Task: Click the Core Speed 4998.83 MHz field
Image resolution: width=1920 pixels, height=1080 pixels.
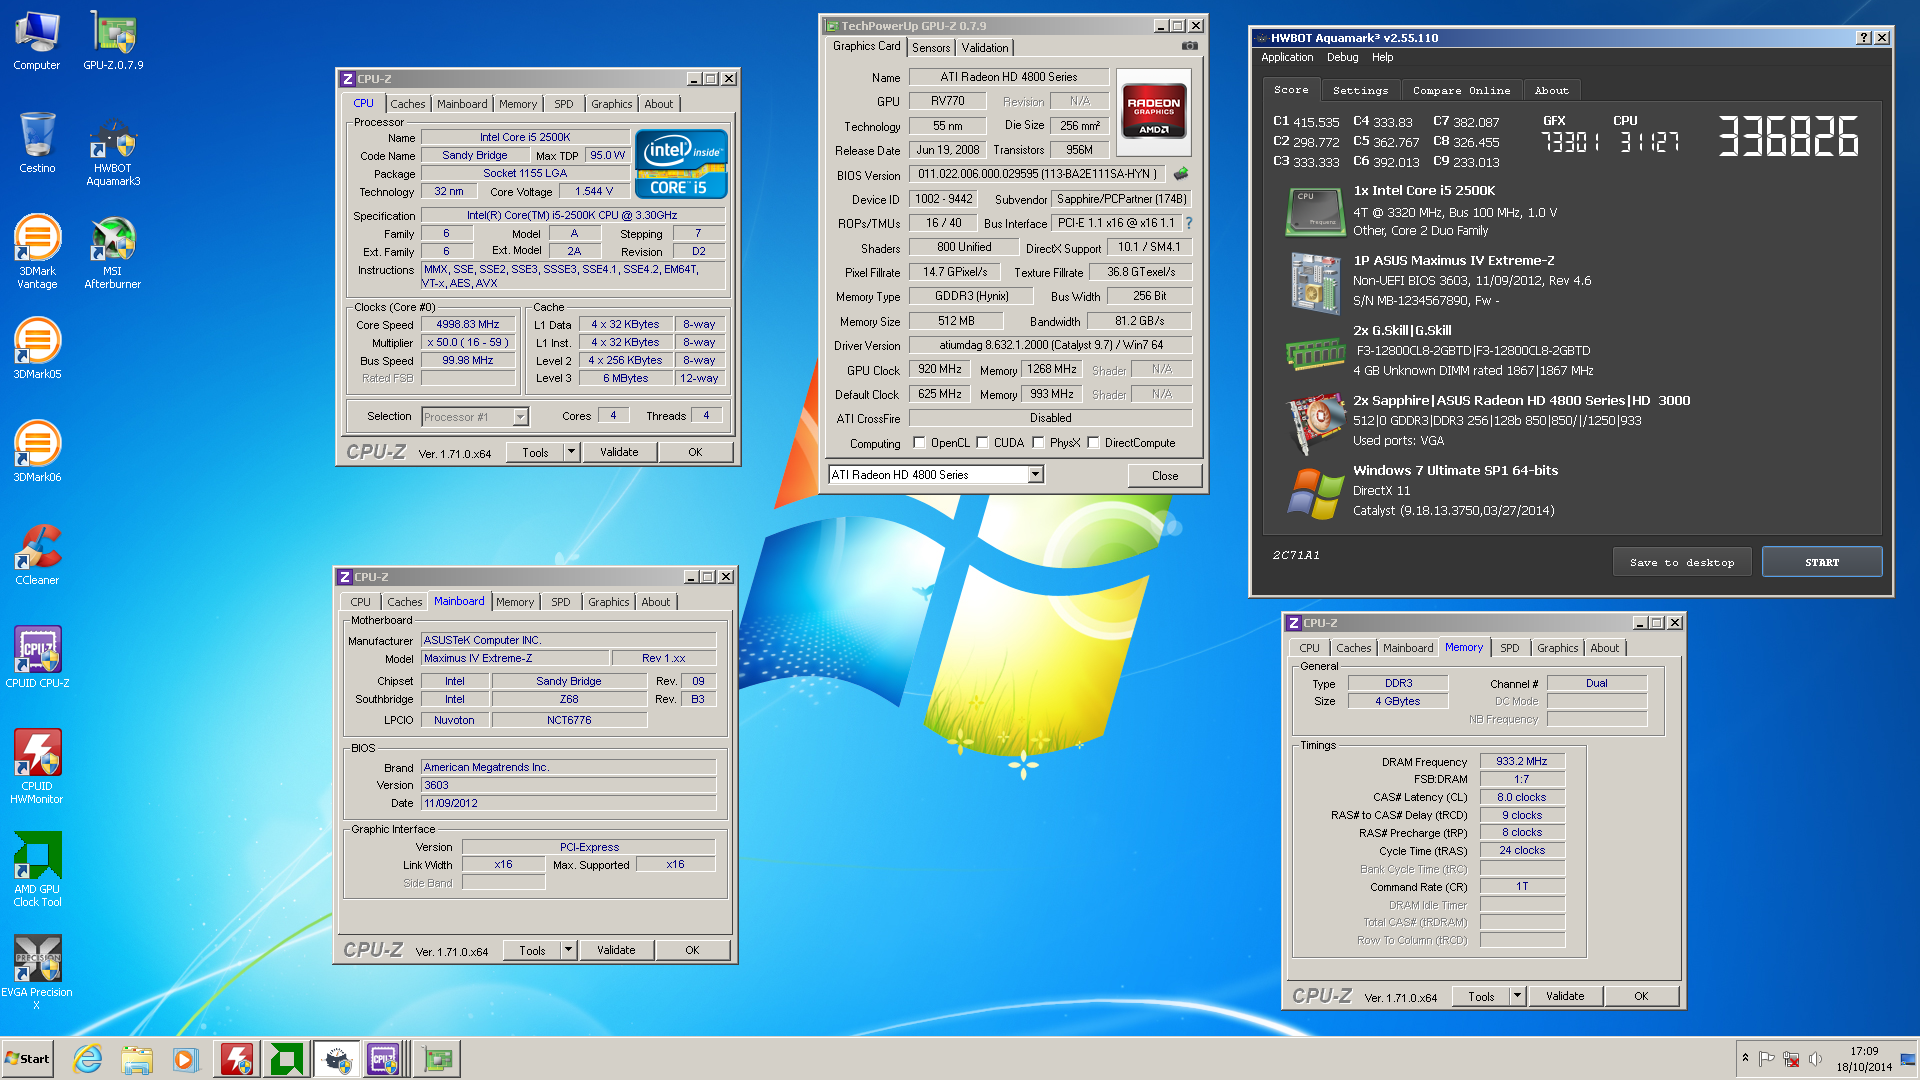Action: 468,324
